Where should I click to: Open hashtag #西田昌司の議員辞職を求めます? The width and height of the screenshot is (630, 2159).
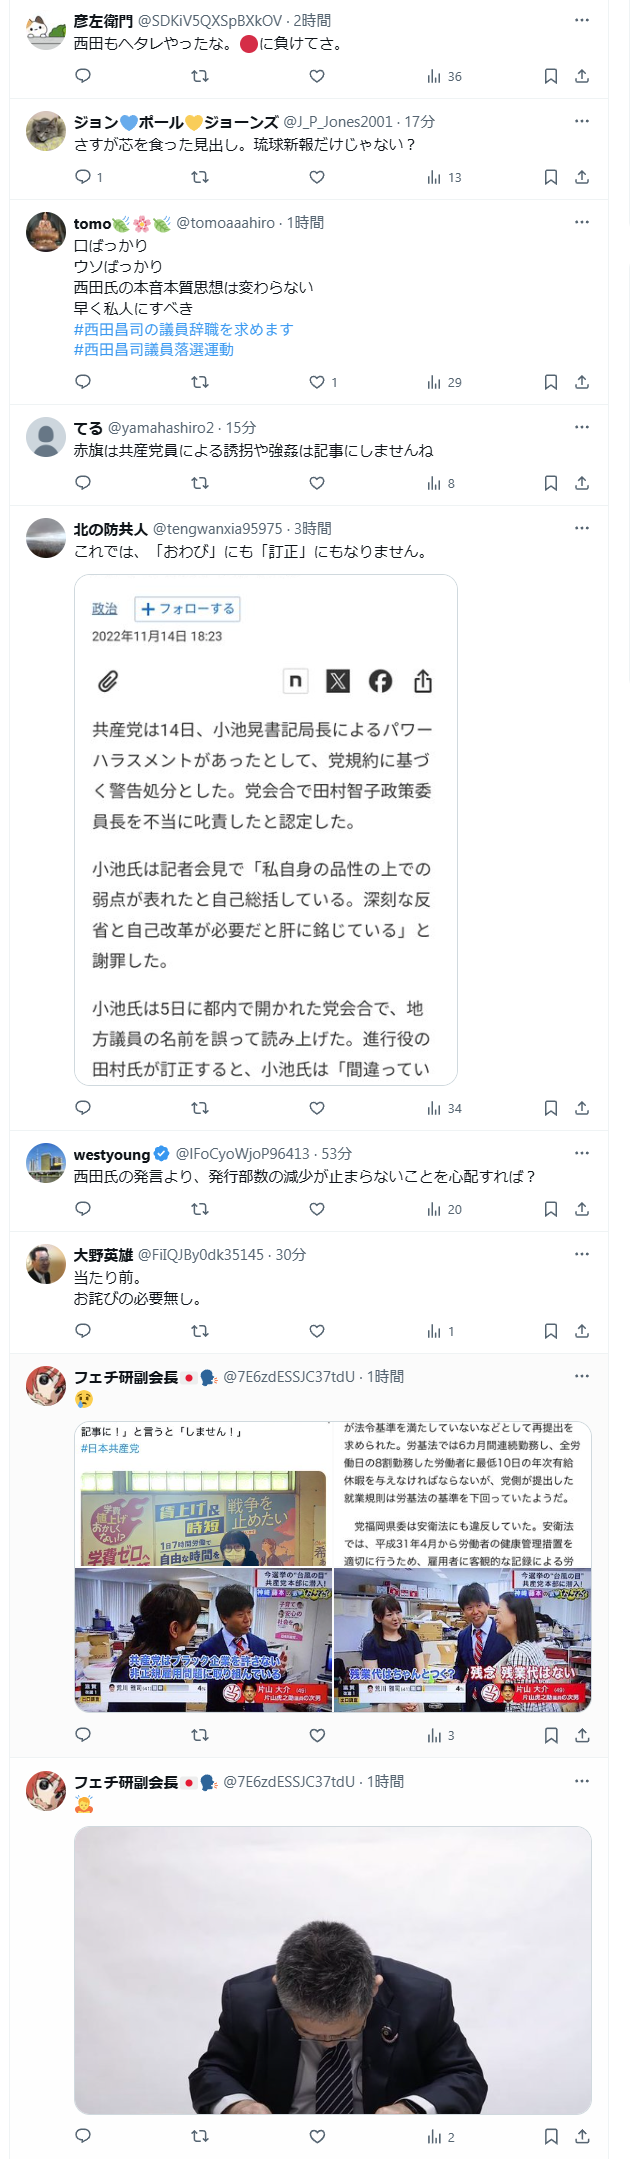tap(183, 329)
